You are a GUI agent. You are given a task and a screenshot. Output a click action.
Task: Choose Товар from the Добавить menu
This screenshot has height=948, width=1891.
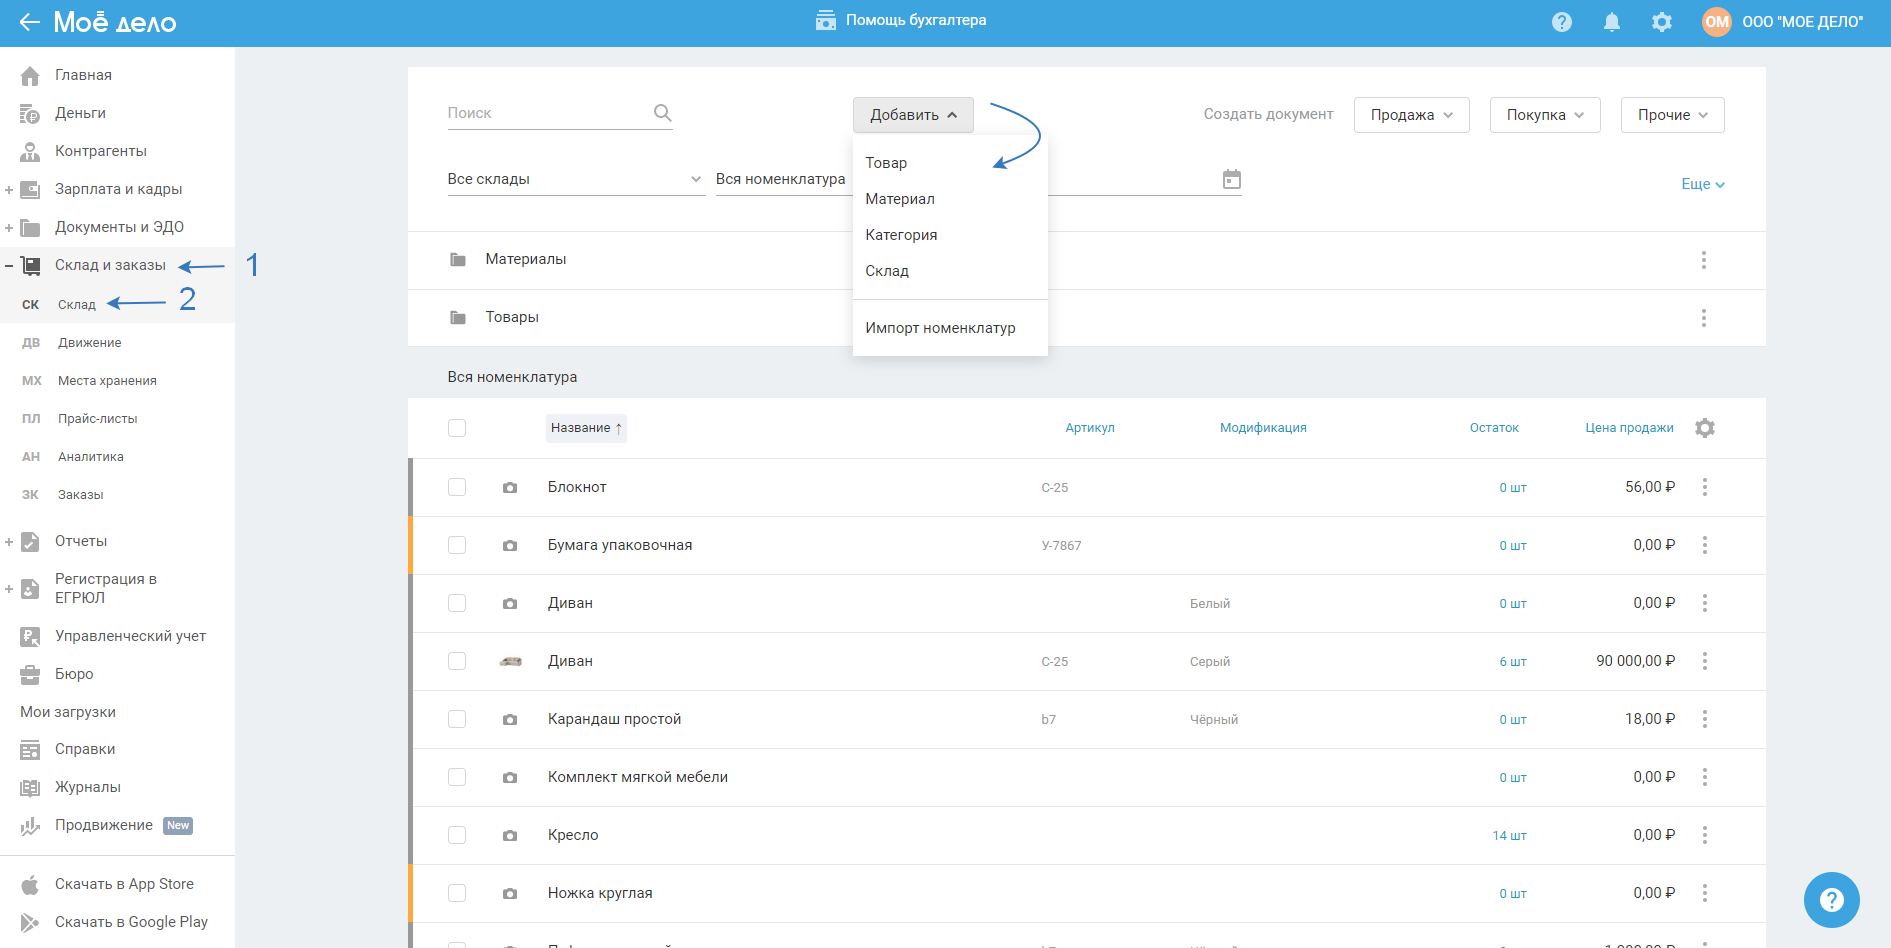pos(886,163)
